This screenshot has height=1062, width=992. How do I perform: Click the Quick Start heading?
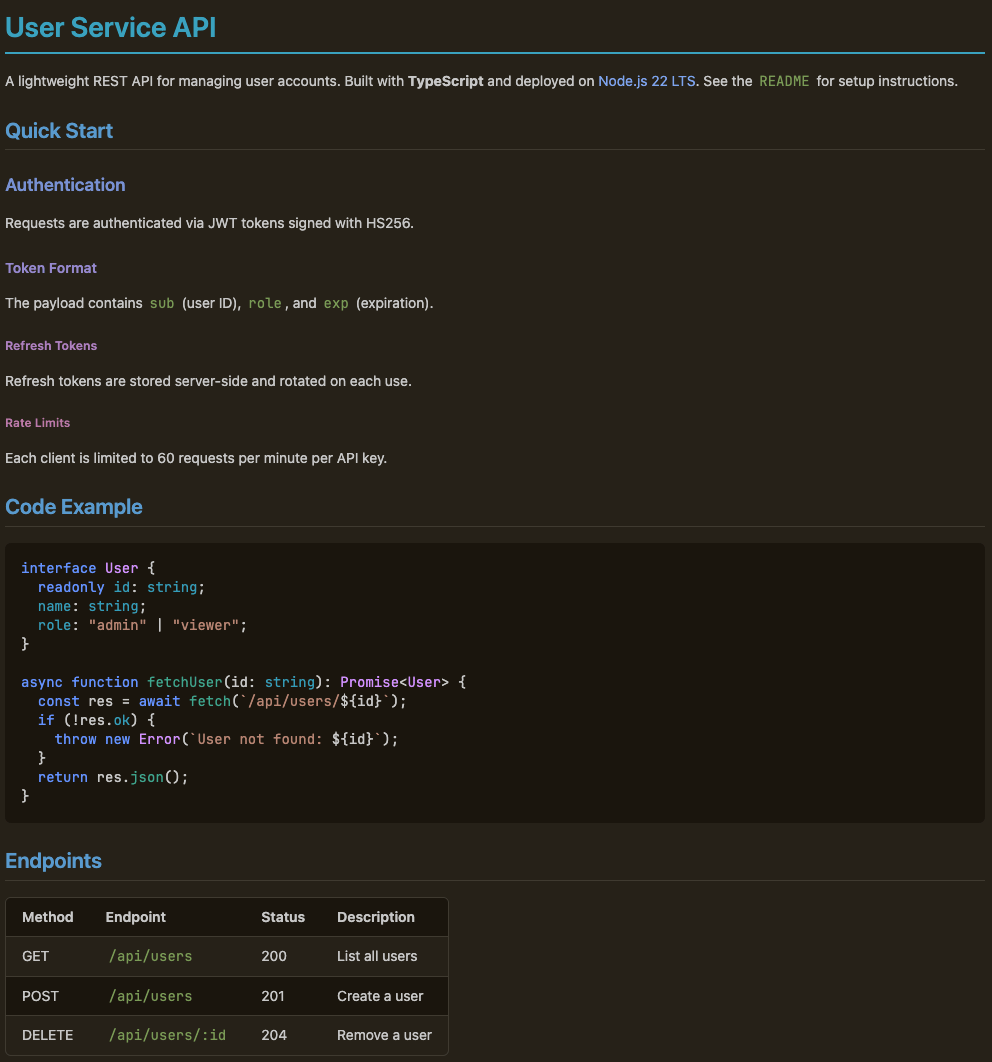tap(59, 131)
